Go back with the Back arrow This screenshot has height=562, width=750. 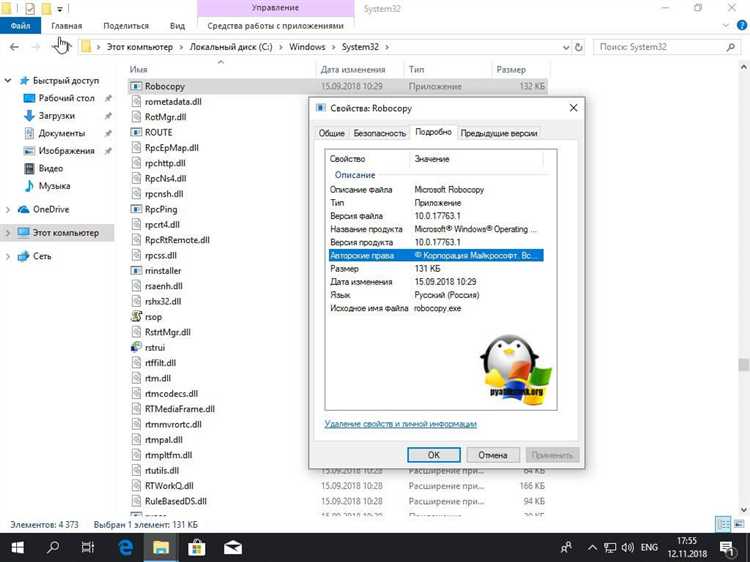(x=14, y=47)
